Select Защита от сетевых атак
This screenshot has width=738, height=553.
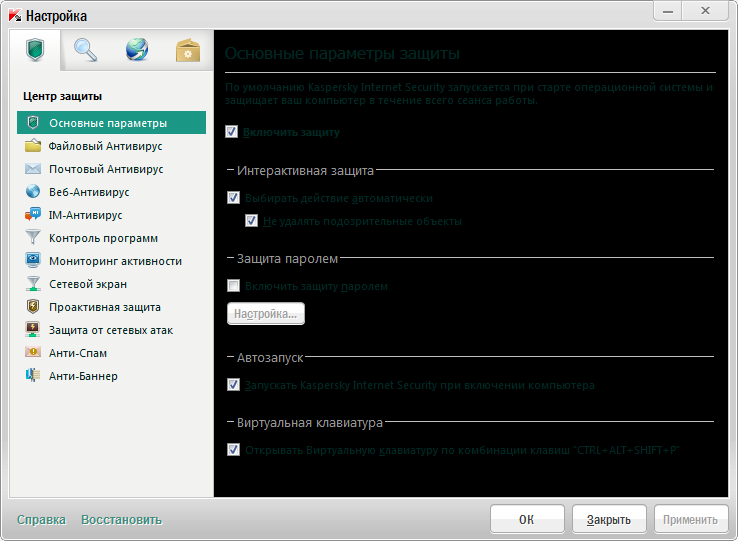pyautogui.click(x=112, y=330)
